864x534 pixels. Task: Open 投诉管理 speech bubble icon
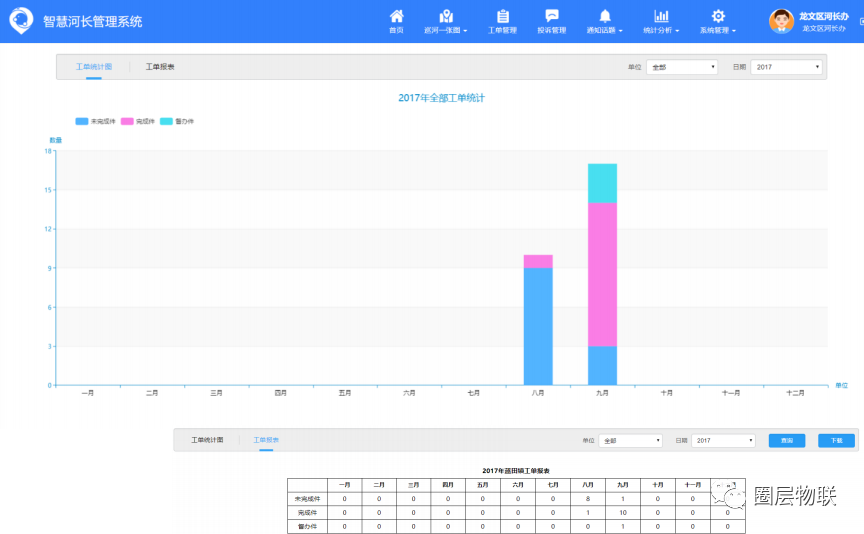click(552, 16)
